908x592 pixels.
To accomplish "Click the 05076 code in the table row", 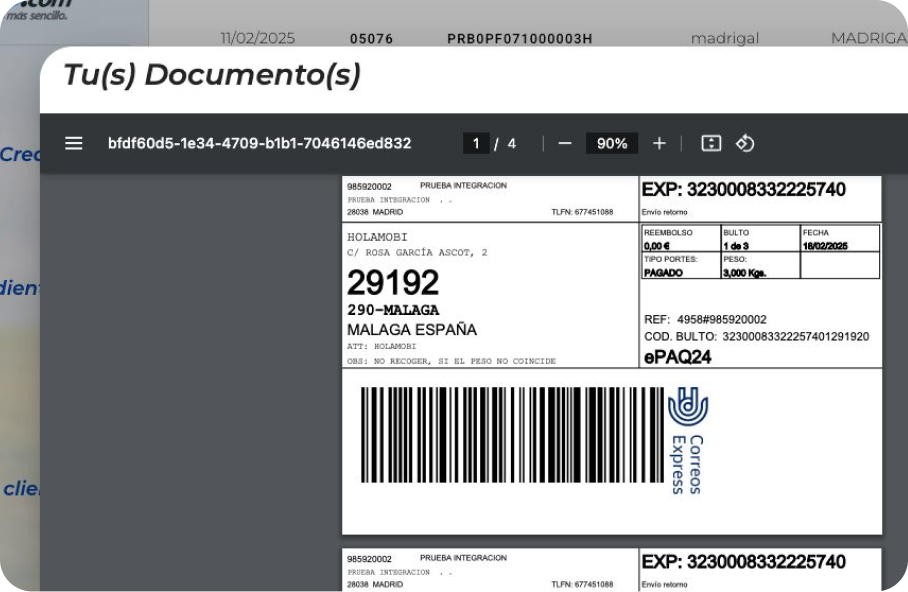I will (371, 39).
